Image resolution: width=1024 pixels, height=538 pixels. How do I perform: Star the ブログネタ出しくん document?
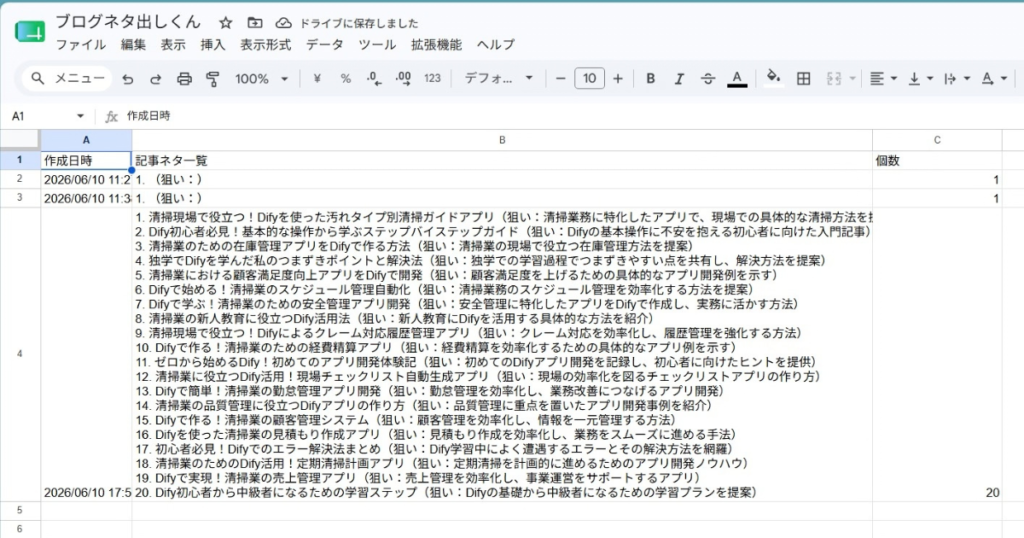(225, 23)
